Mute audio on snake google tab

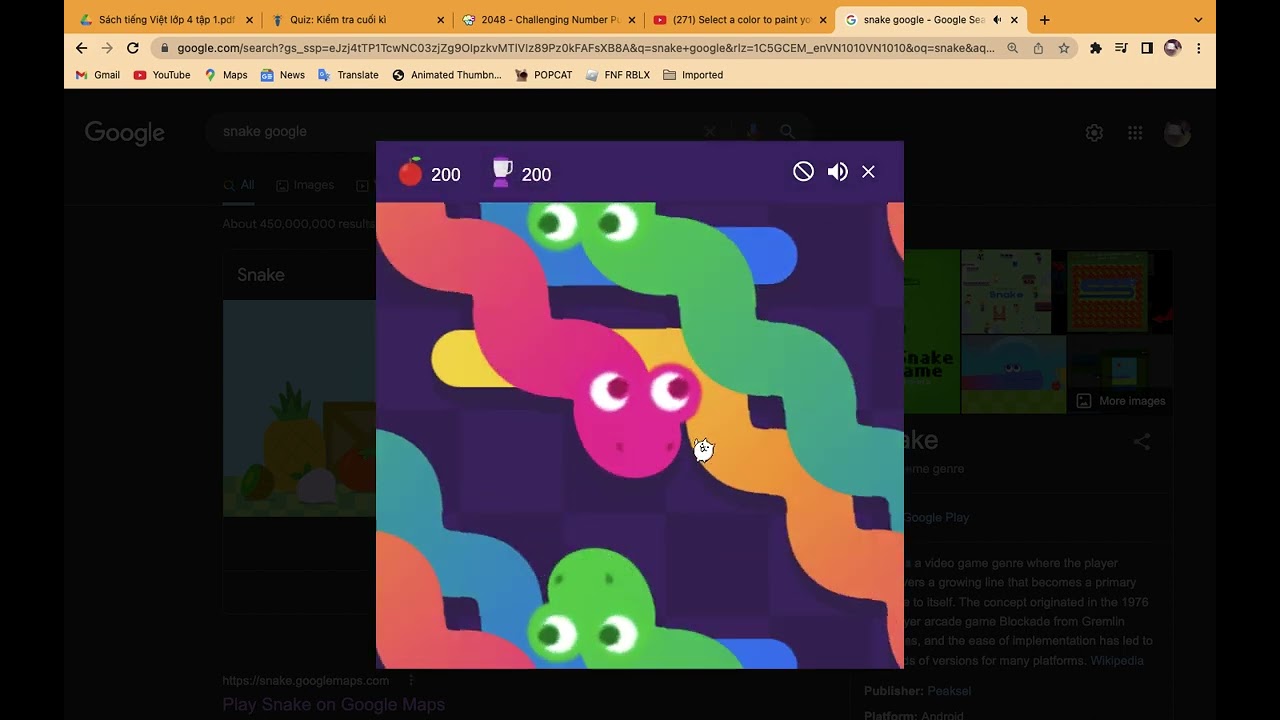[997, 20]
